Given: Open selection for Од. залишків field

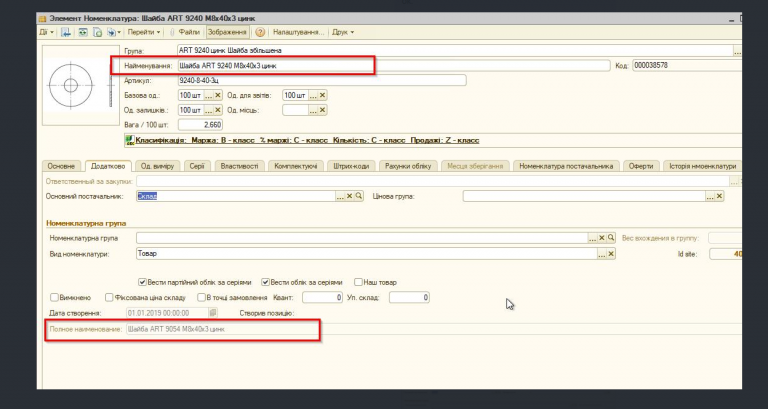Looking at the screenshot, I should click(x=208, y=110).
